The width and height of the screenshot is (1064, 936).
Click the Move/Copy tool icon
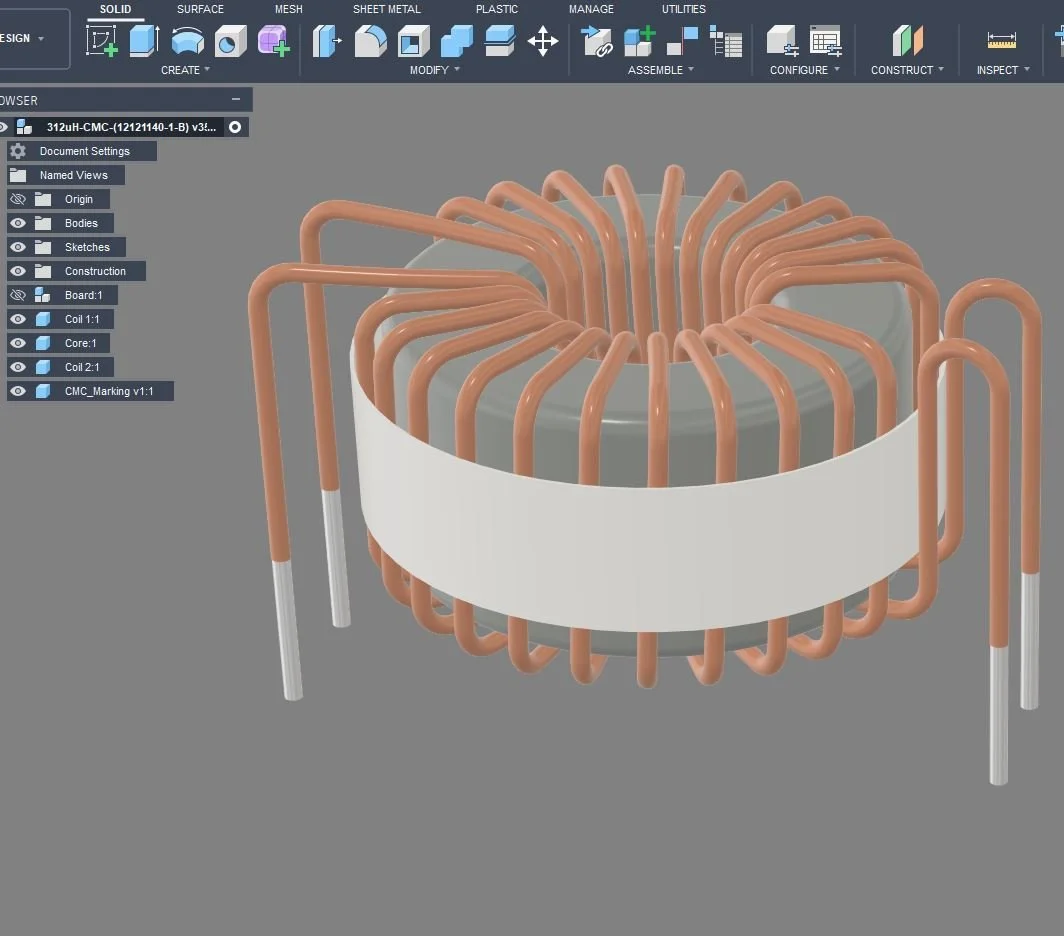pyautogui.click(x=542, y=42)
